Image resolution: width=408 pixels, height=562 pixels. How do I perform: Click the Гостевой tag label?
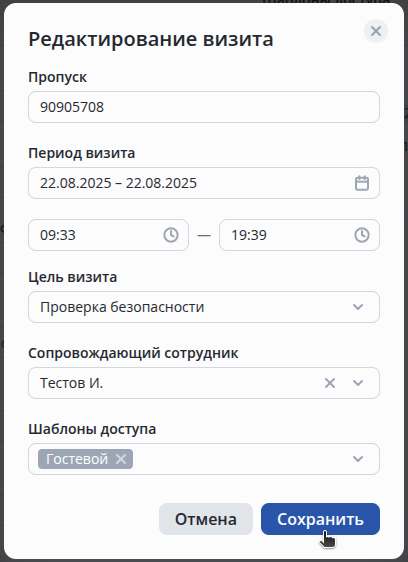point(77,459)
